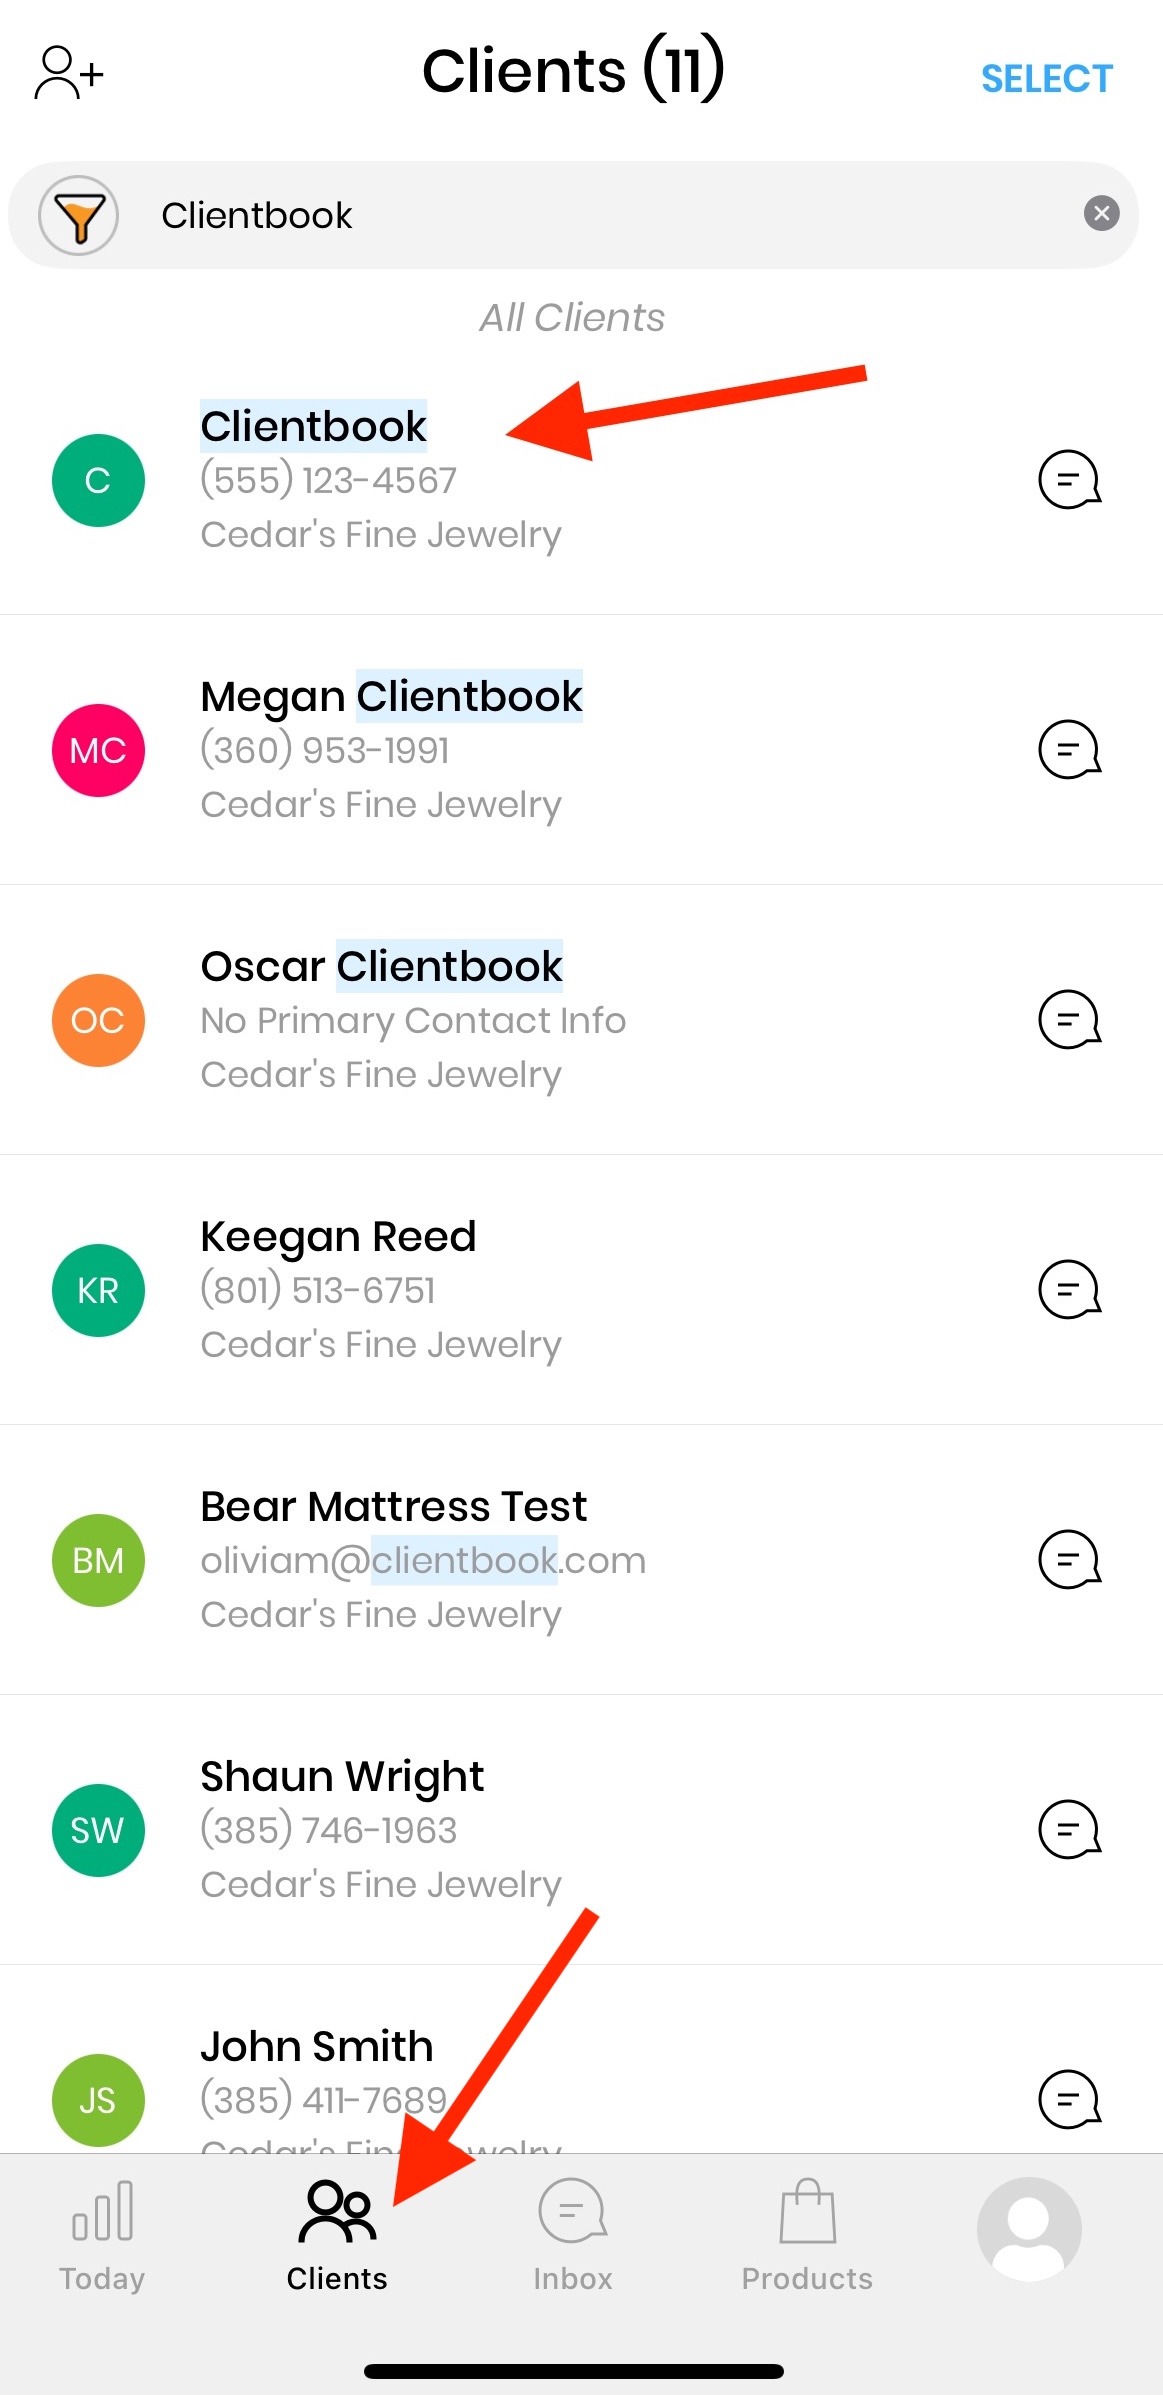Start a message to Oscar Clientbook
Screen dimensions: 1163x2395
tap(1069, 1020)
